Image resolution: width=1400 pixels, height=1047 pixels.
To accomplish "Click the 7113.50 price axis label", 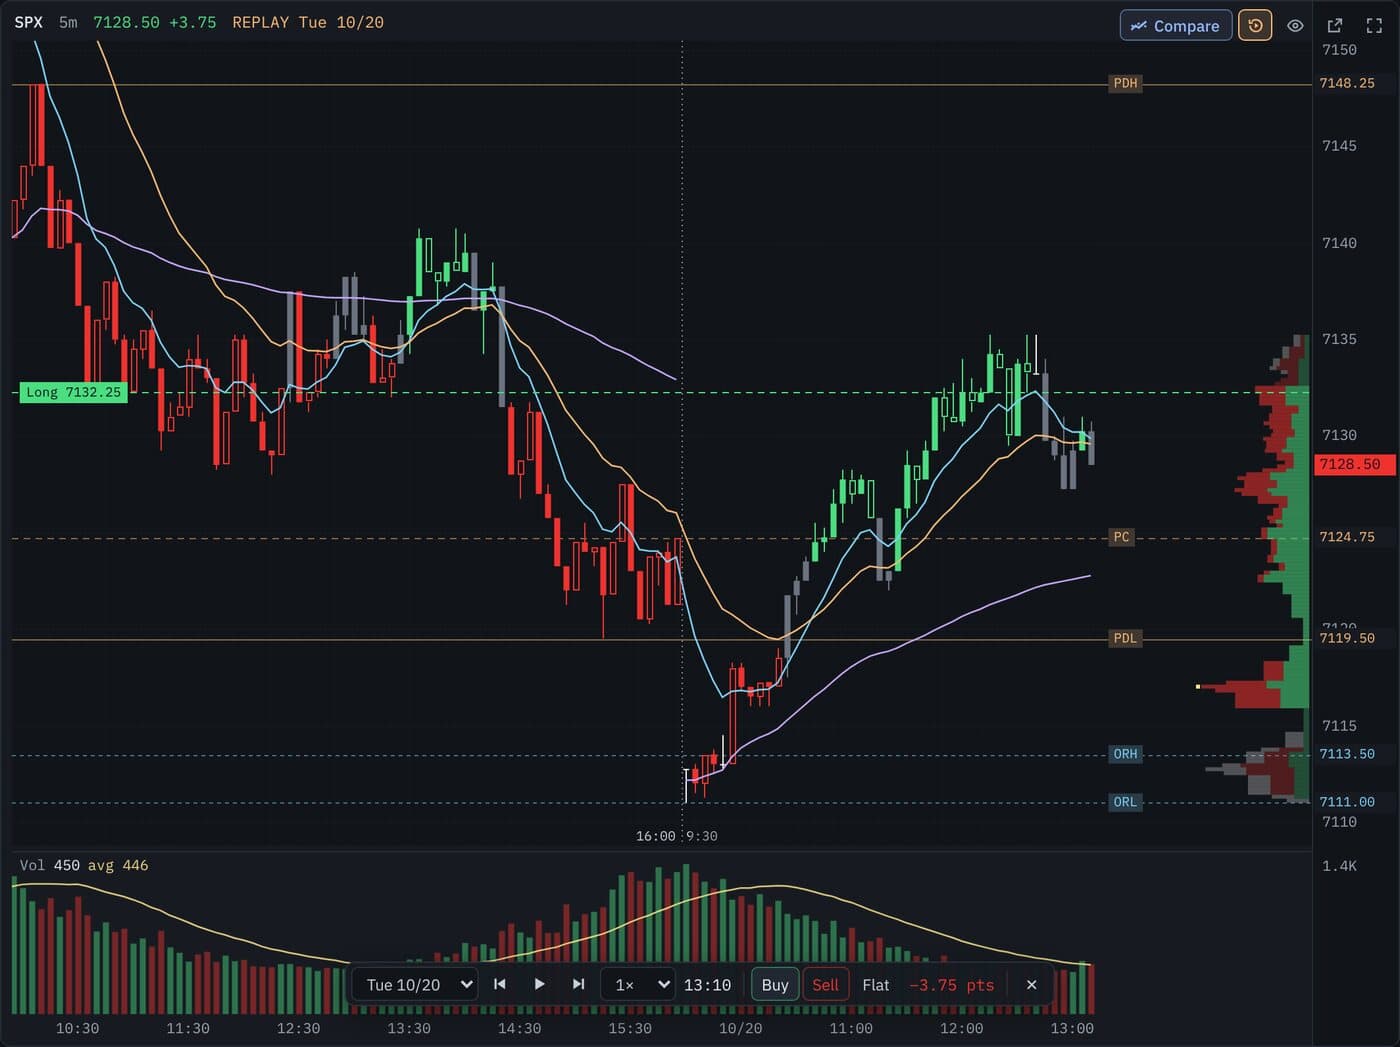I will pos(1347,754).
